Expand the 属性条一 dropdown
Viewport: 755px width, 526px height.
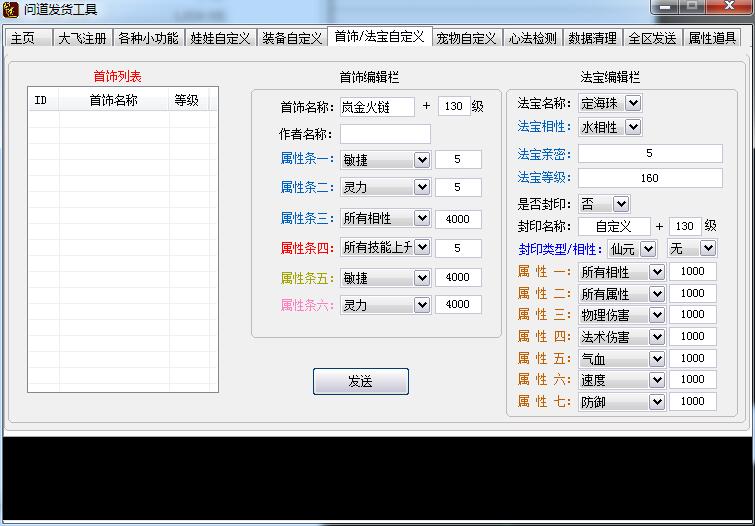(x=421, y=160)
